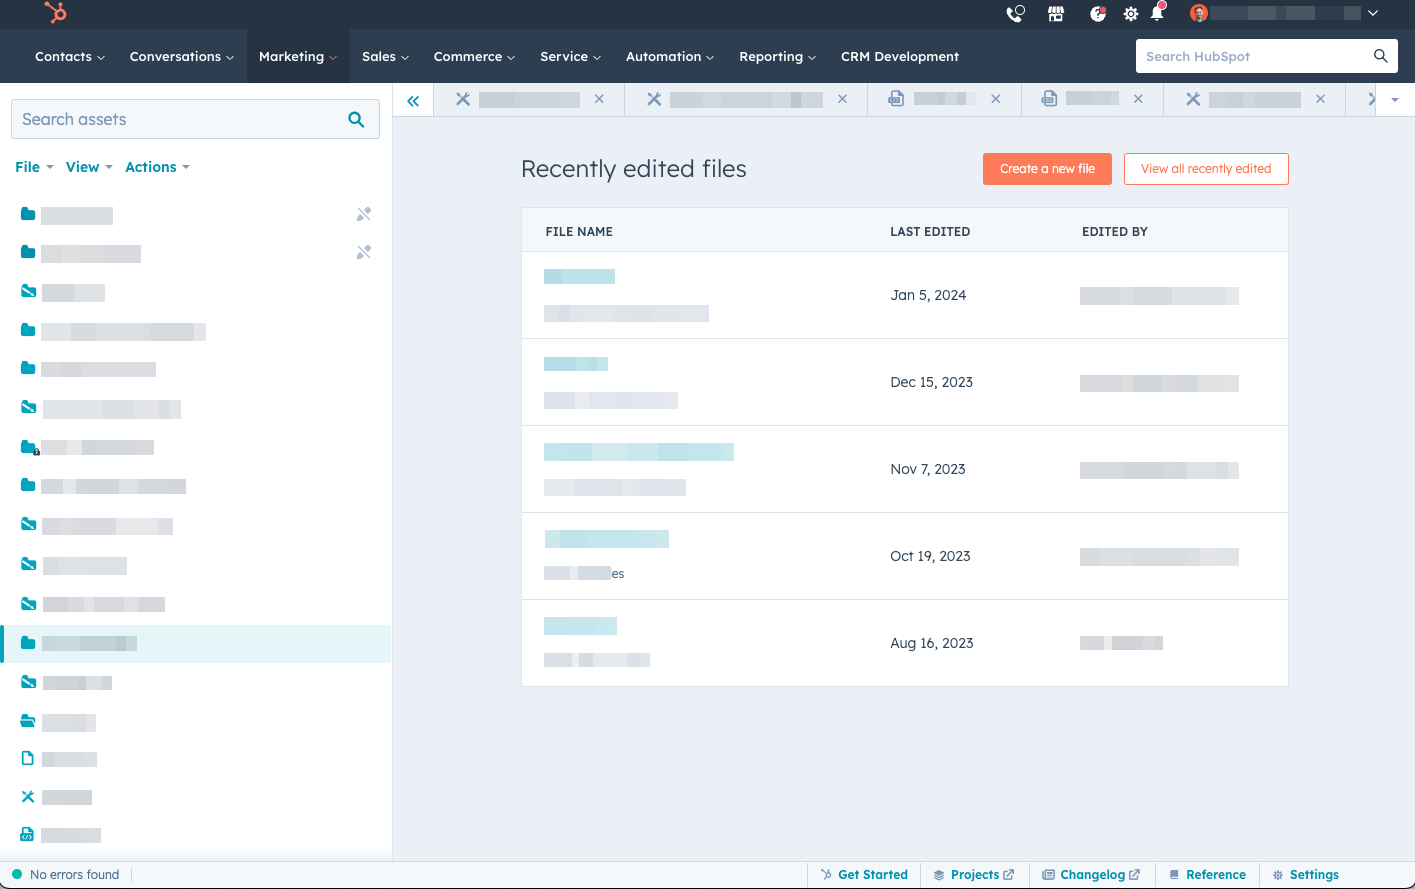1415x889 pixels.
Task: Click the calling phone icon in top bar
Action: point(1014,14)
